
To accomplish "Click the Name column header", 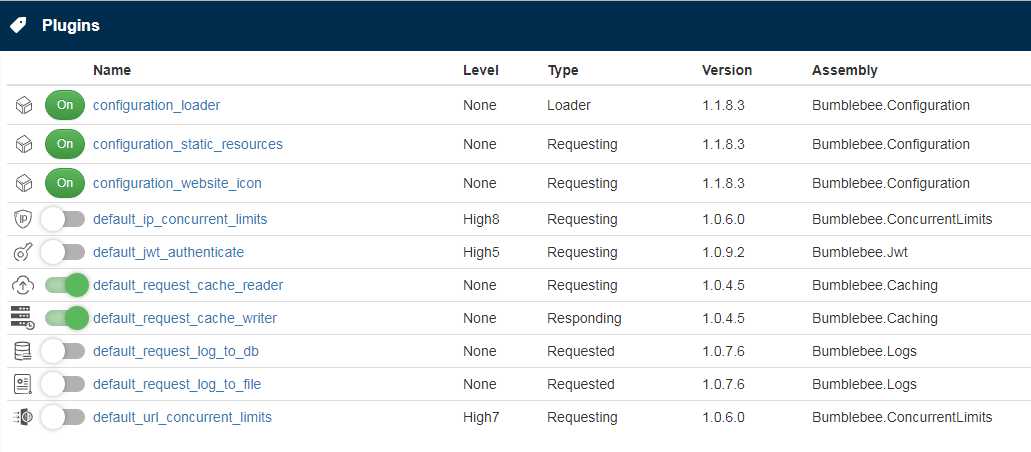I will coord(112,70).
